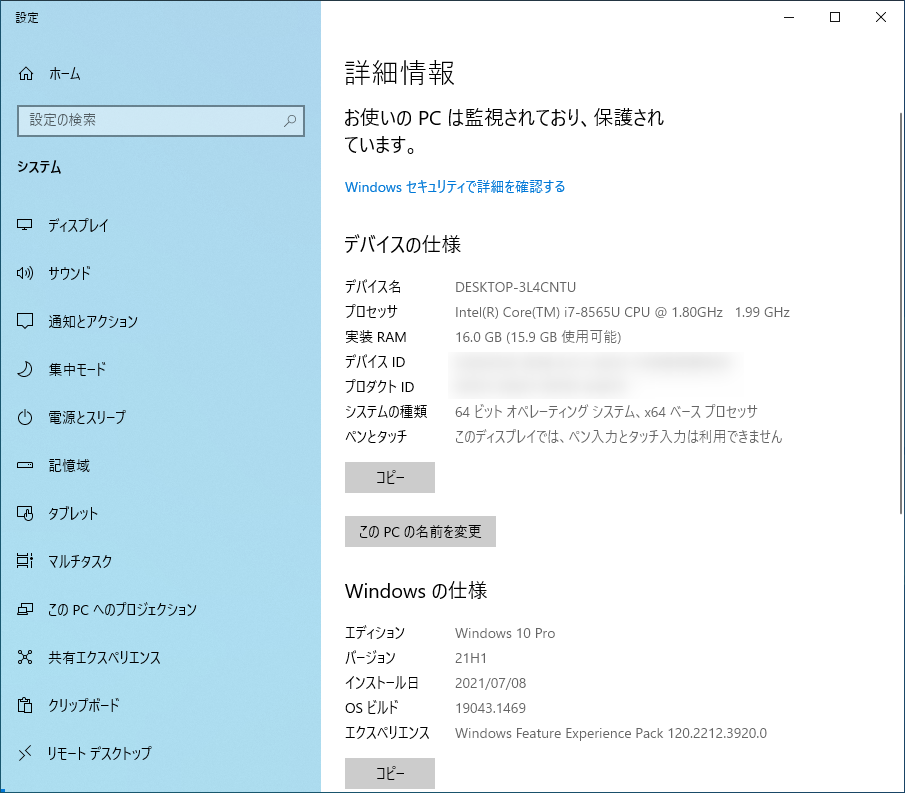Click the 64 ビット system type value
Screen dimensions: 905x793
606,412
